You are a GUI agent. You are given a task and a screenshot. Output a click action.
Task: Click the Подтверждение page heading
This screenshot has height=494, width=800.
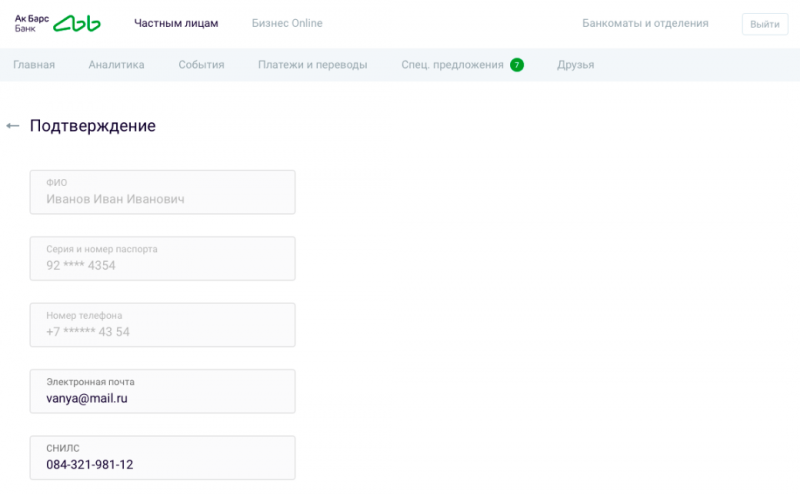tap(92, 126)
